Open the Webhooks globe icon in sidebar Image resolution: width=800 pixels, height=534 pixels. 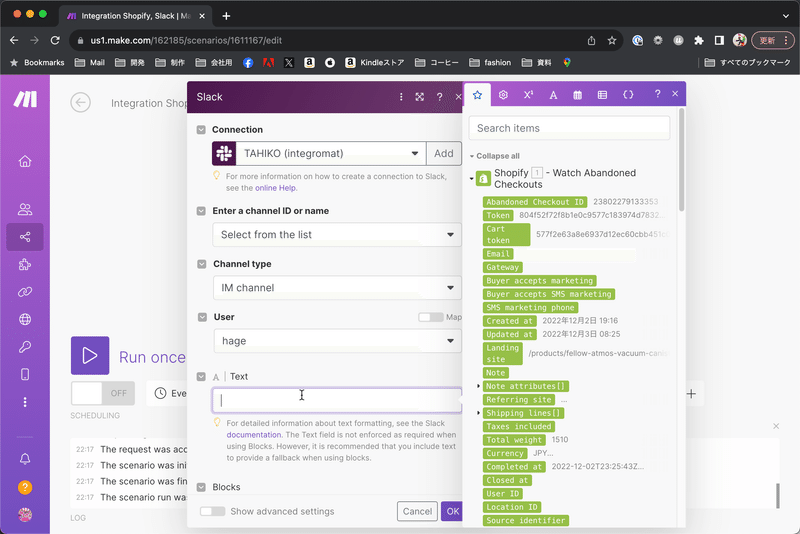coord(24,319)
